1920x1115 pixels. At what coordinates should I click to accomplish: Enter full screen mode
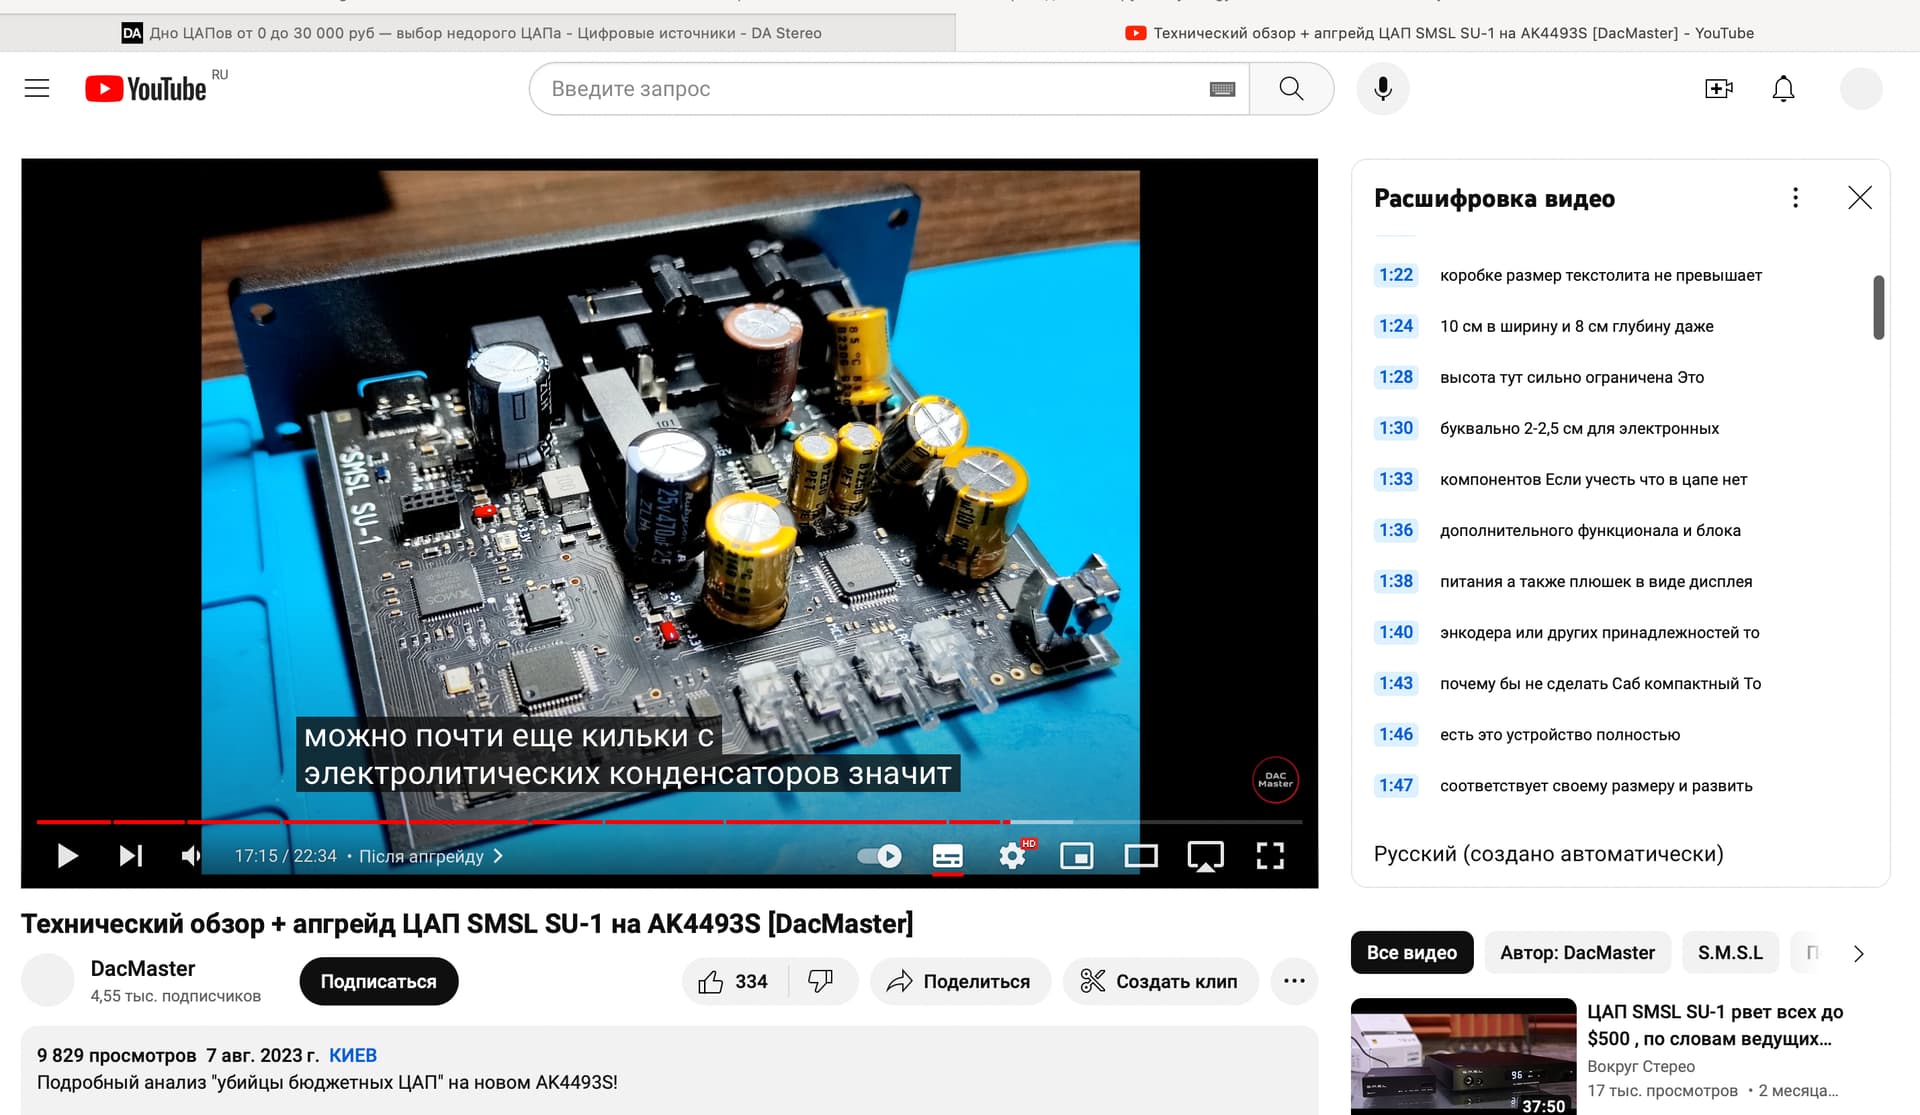1270,856
